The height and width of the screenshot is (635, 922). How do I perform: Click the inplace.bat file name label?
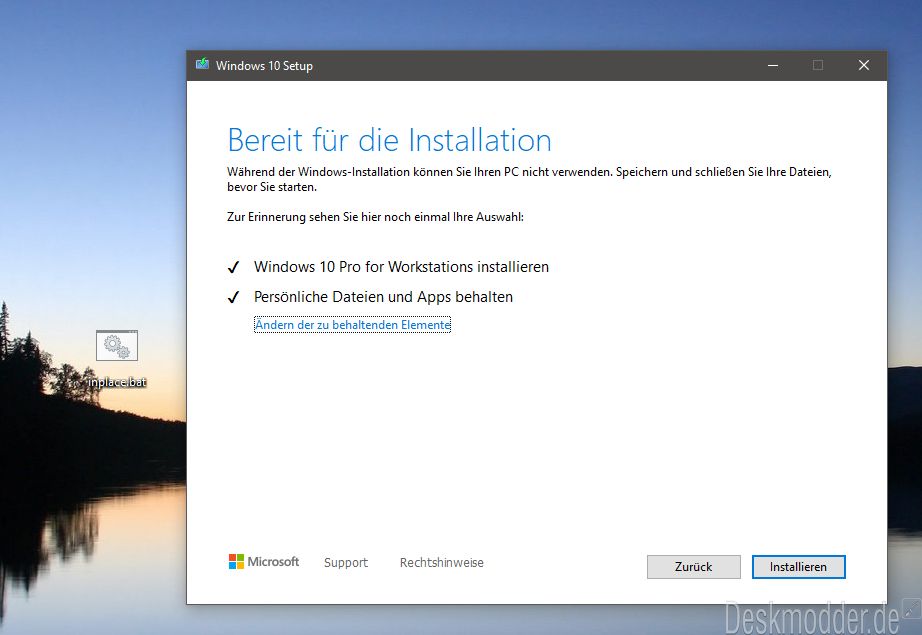point(117,382)
